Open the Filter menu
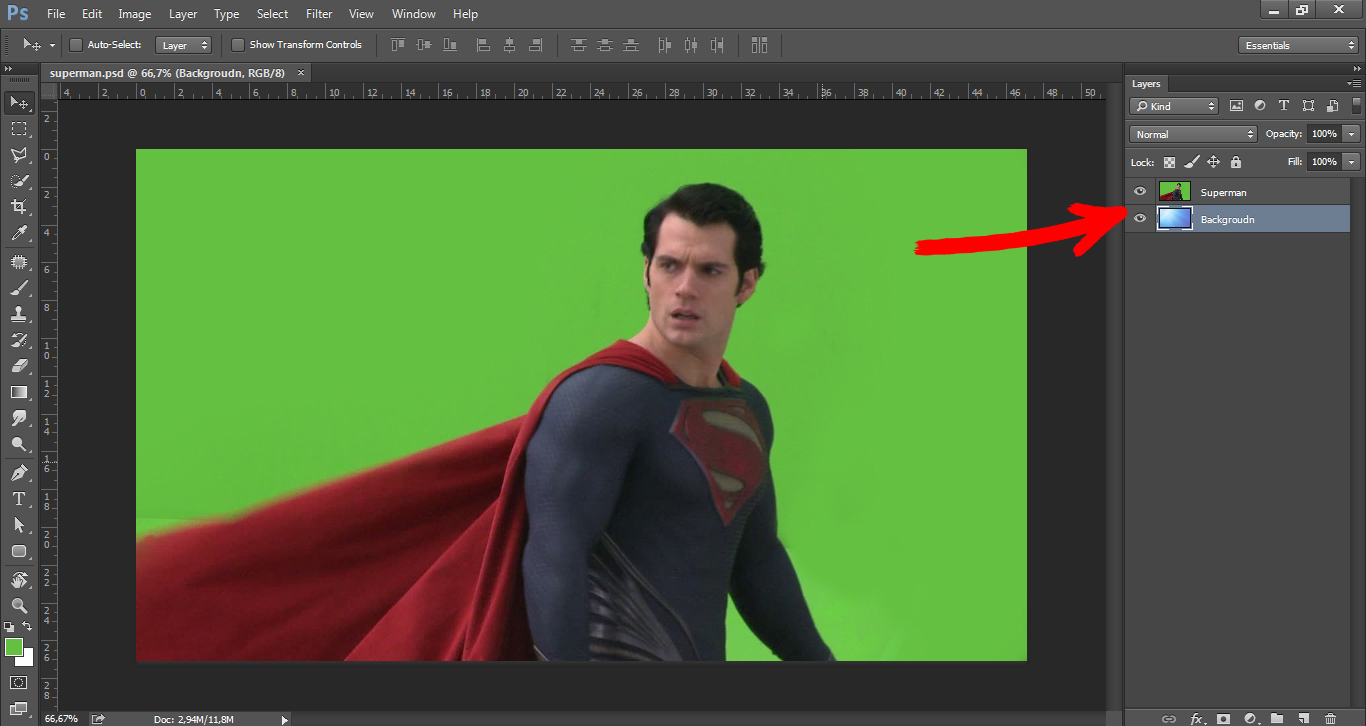The width and height of the screenshot is (1366, 726). (319, 14)
